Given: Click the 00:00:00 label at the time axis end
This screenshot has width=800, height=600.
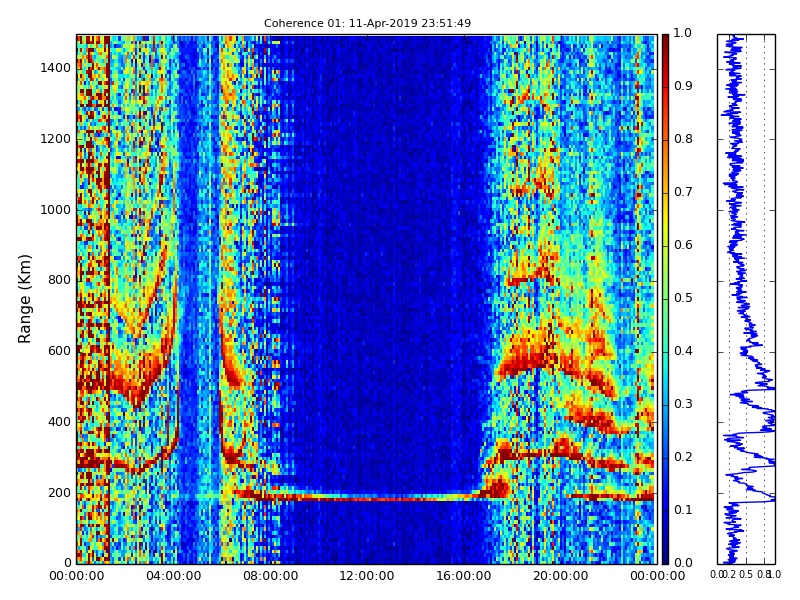Looking at the screenshot, I should tap(657, 576).
